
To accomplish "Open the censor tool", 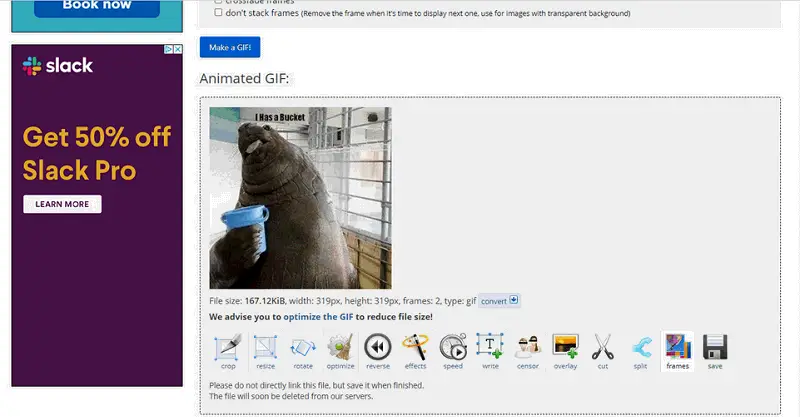I will click(528, 352).
